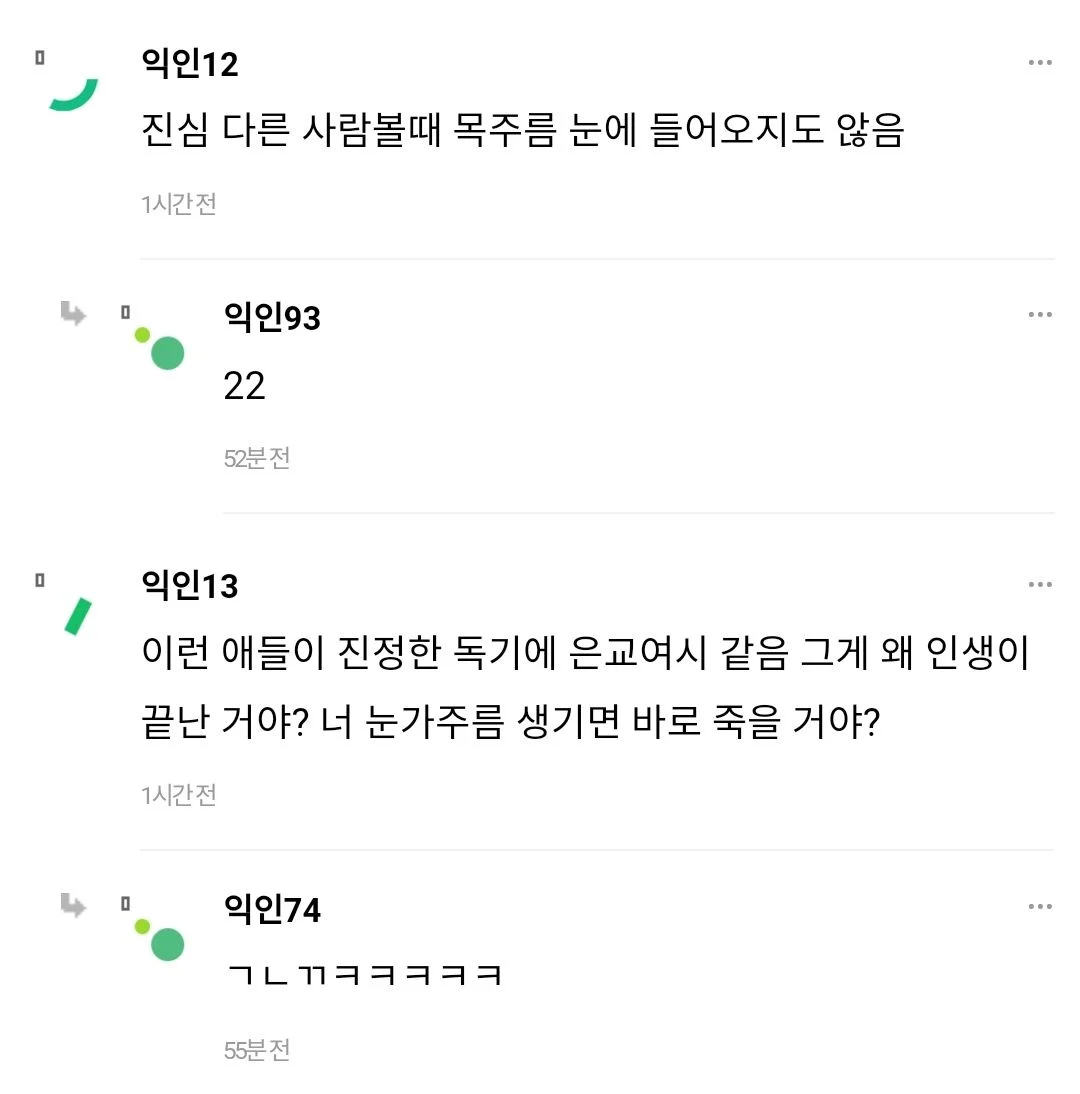
Task: Click the reply arrow icon before 익인93
Action: click(73, 314)
